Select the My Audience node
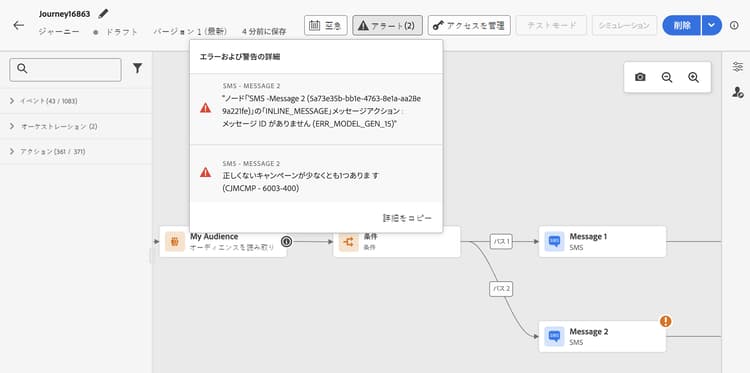Viewport: 750px width, 373px height. [223, 241]
